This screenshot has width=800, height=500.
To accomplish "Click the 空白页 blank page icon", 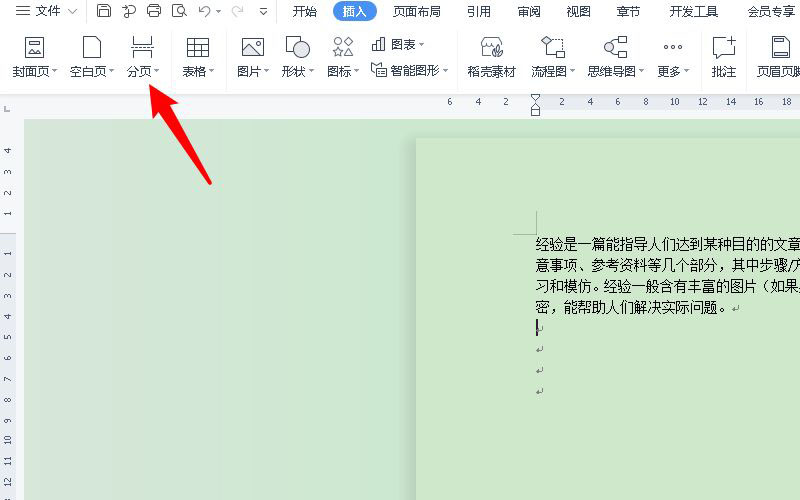I will pos(92,47).
